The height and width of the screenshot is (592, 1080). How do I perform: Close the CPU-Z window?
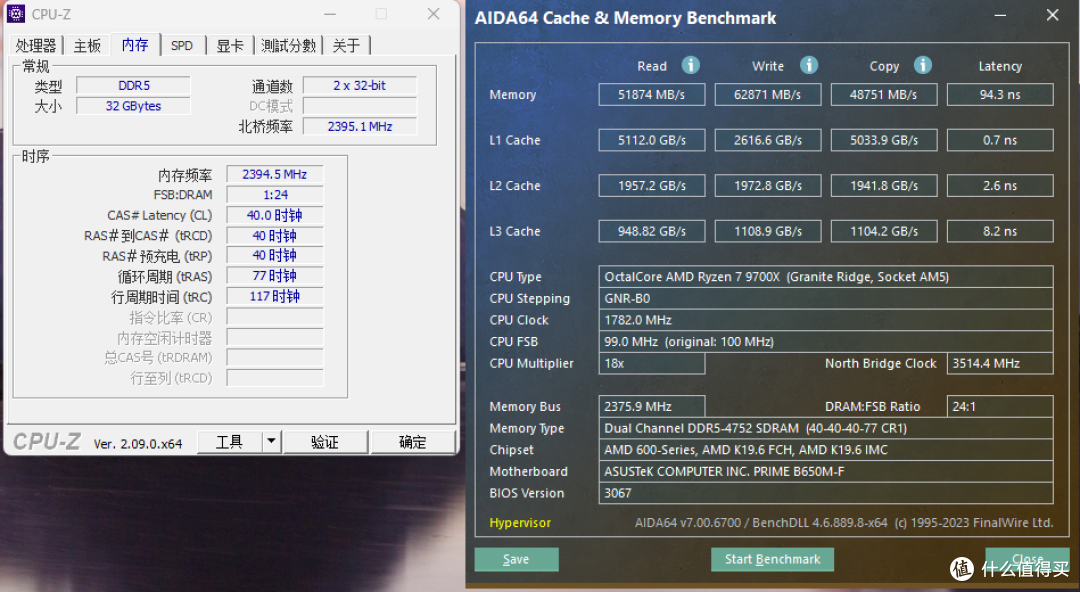tap(433, 14)
